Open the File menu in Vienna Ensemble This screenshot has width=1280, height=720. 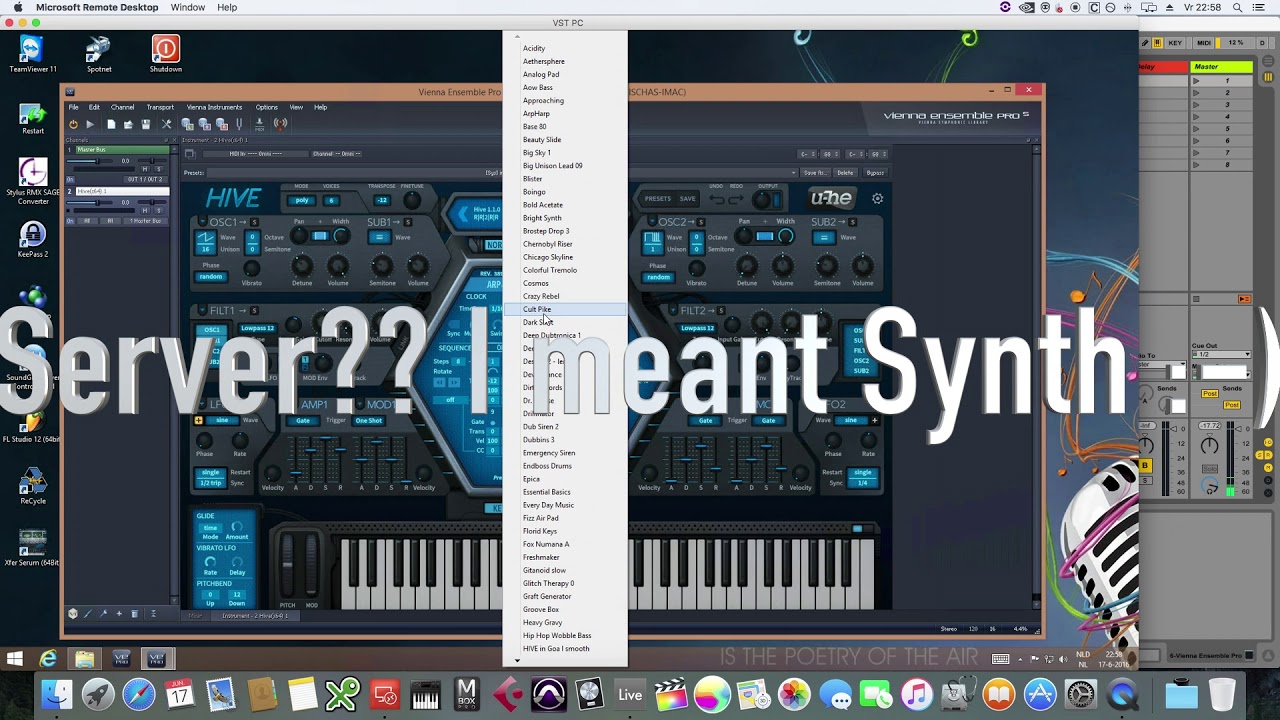pos(73,107)
